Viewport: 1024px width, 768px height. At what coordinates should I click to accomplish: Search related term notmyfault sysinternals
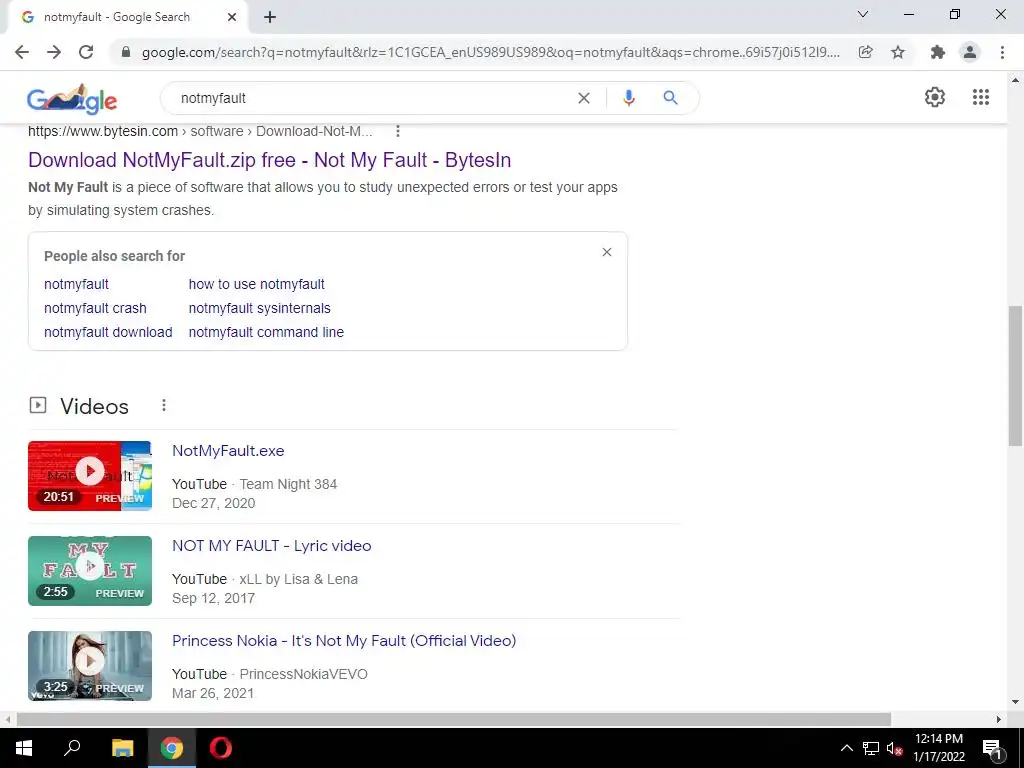coord(260,308)
